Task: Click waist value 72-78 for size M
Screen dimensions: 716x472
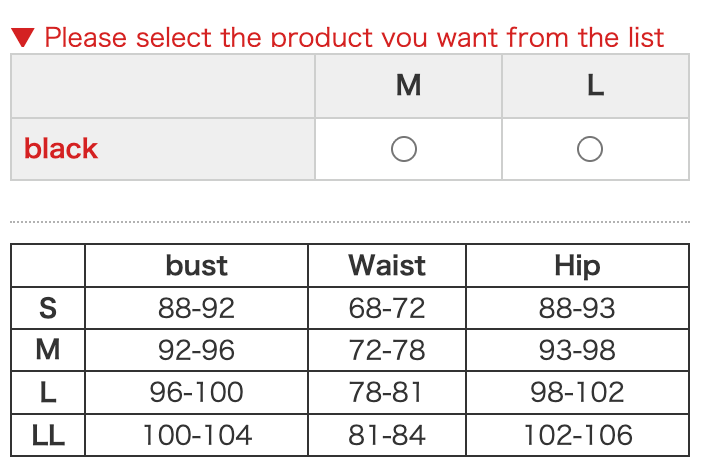Action: (x=386, y=350)
